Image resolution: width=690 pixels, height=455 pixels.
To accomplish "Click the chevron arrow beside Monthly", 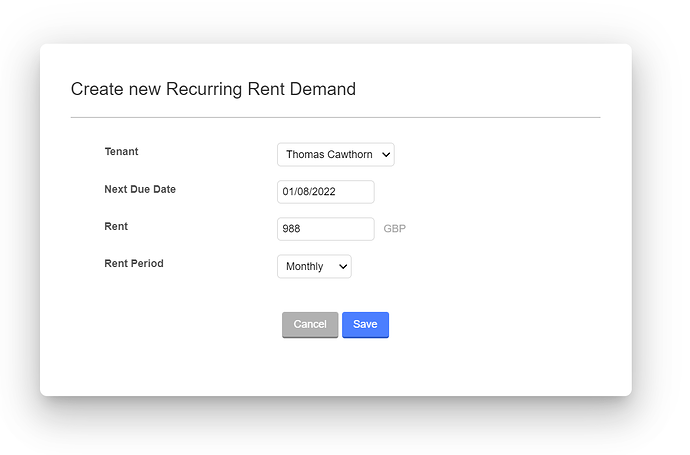I will pos(343,267).
